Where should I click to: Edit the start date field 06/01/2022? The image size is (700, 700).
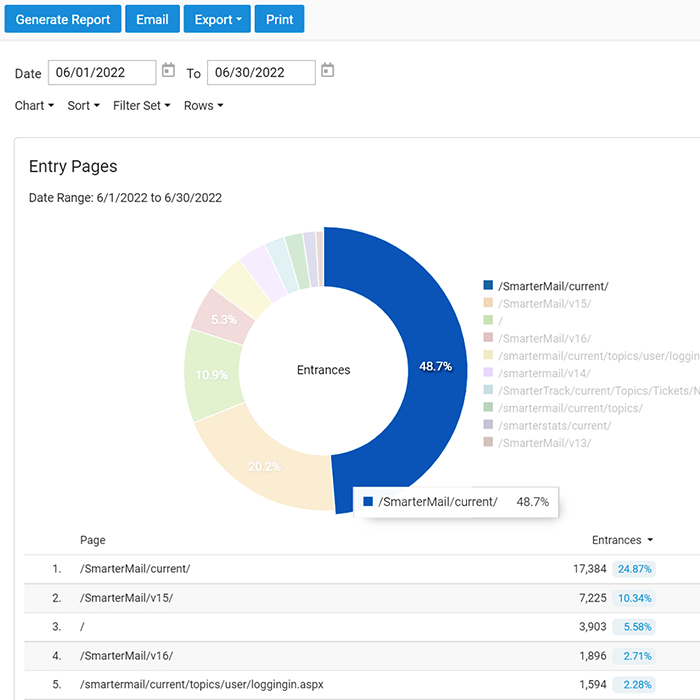point(102,72)
